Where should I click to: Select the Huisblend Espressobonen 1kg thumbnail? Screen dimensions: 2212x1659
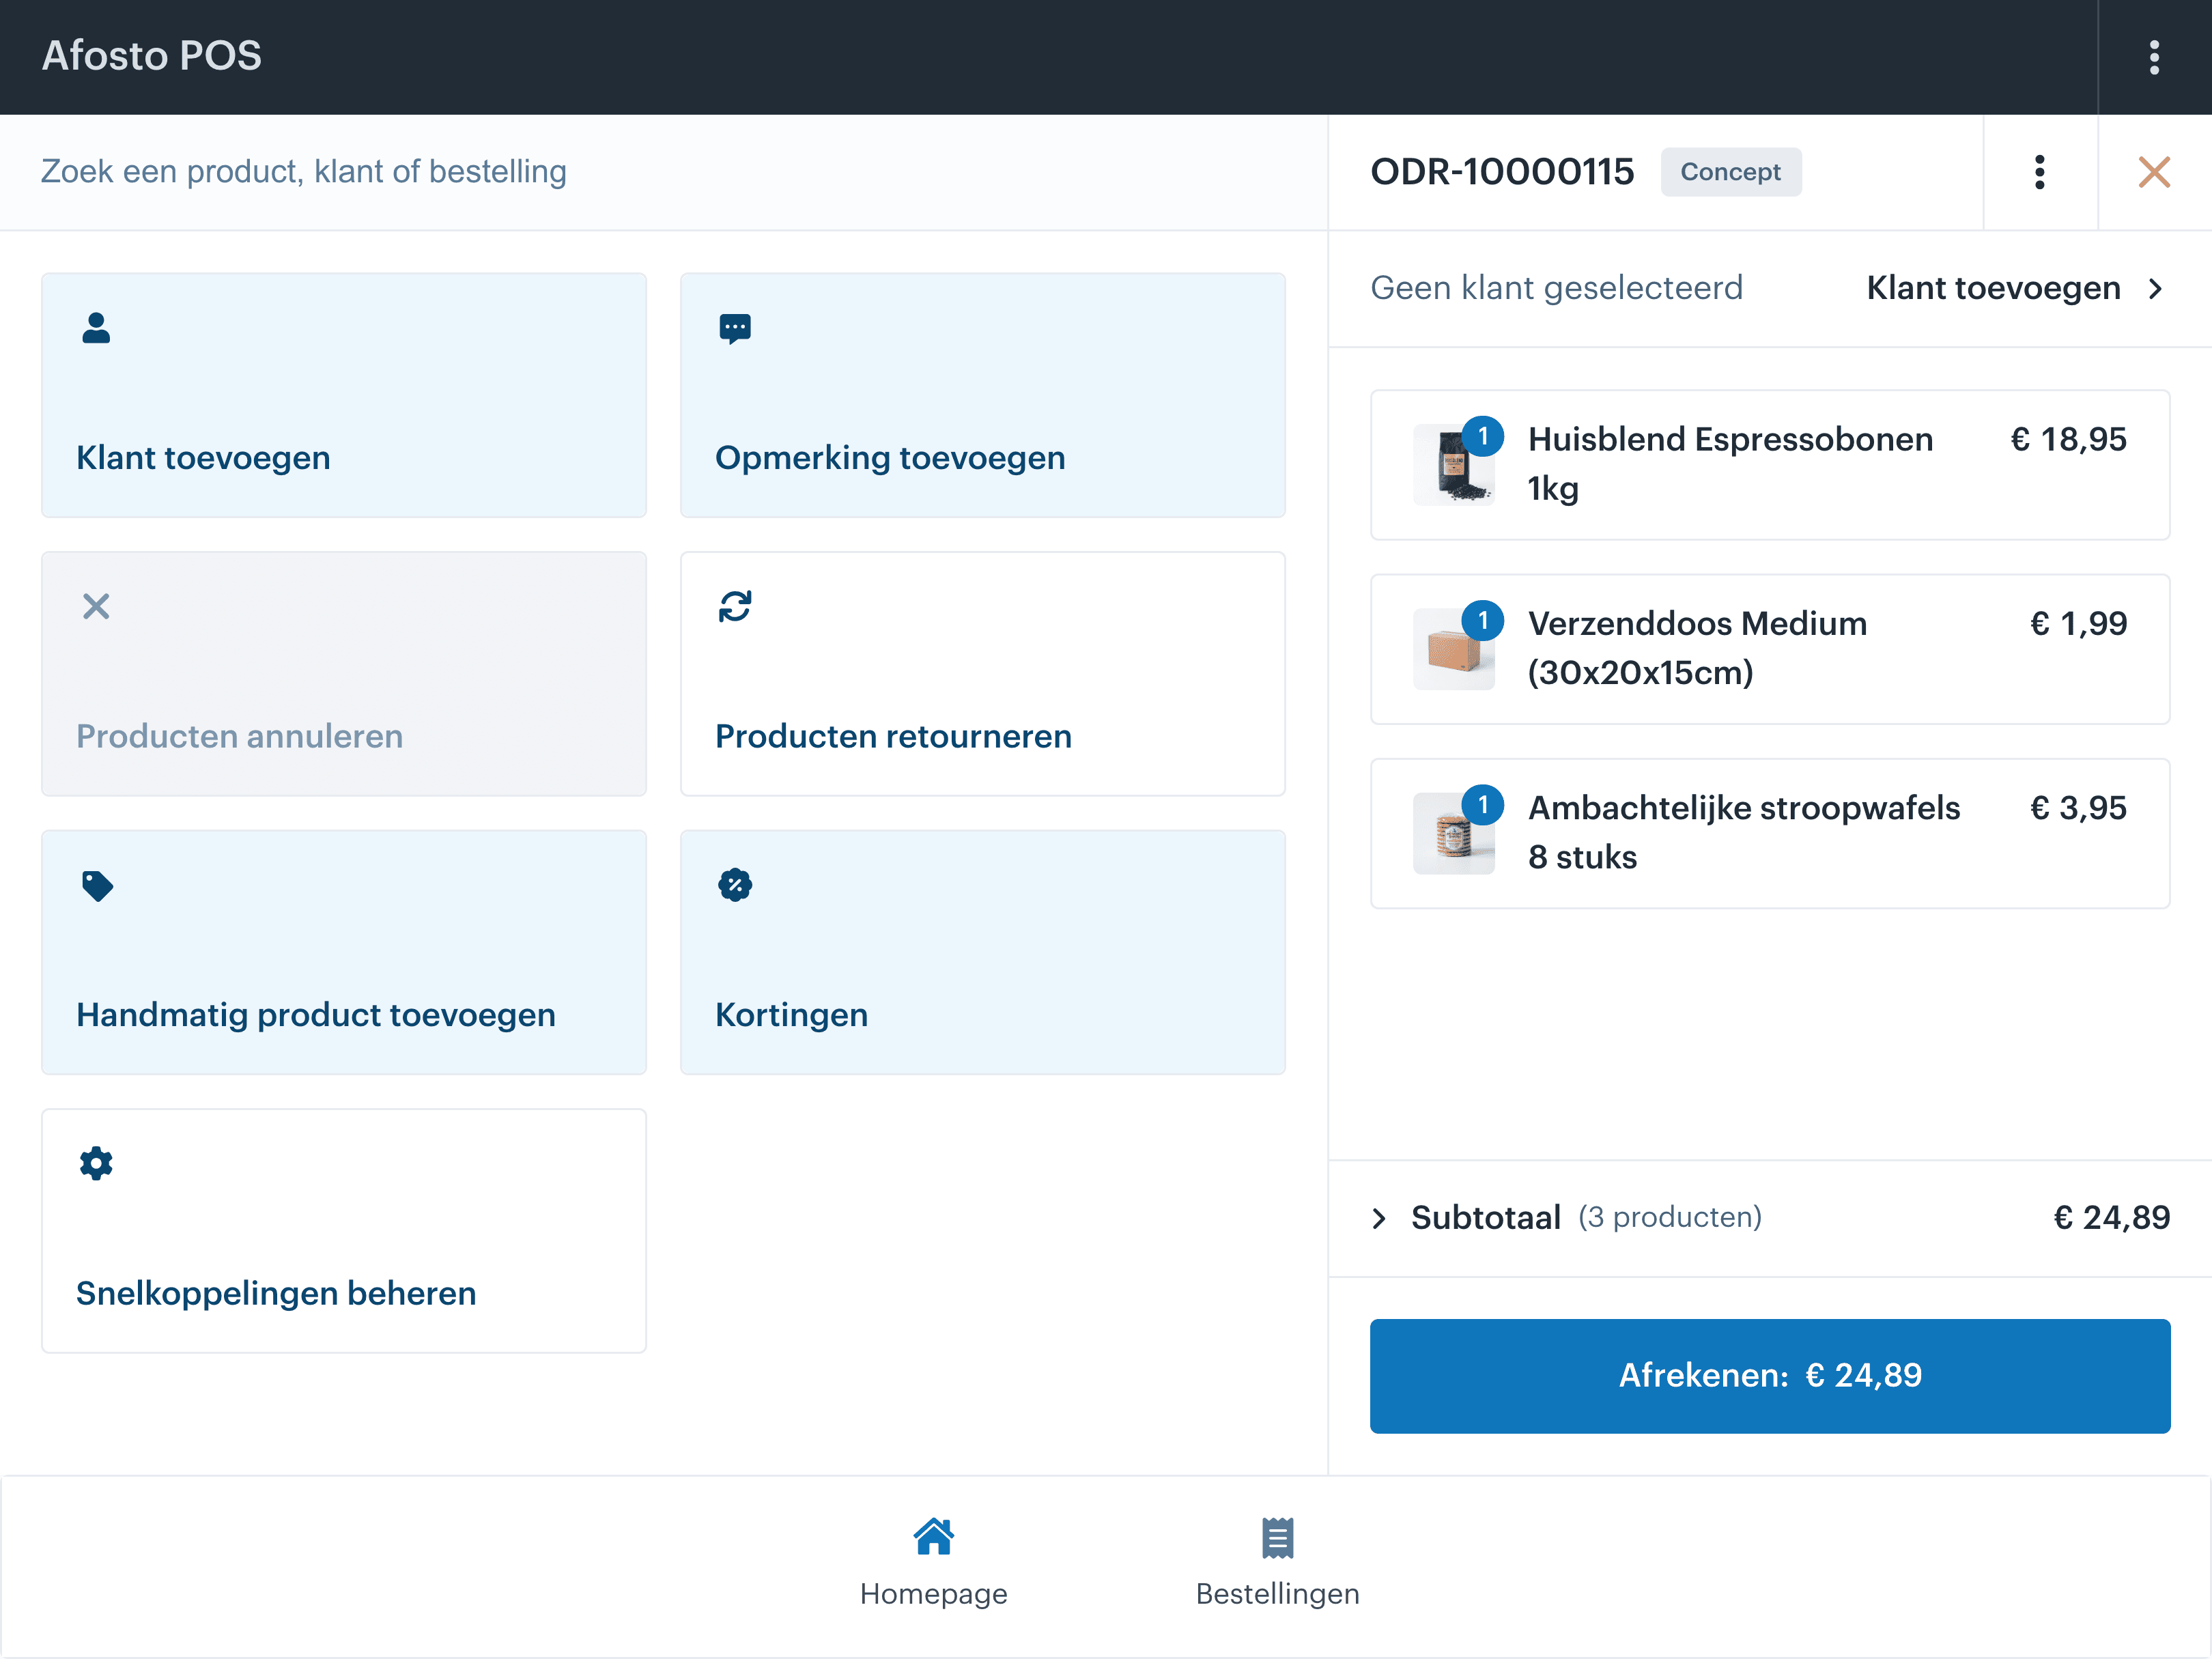pos(1453,465)
